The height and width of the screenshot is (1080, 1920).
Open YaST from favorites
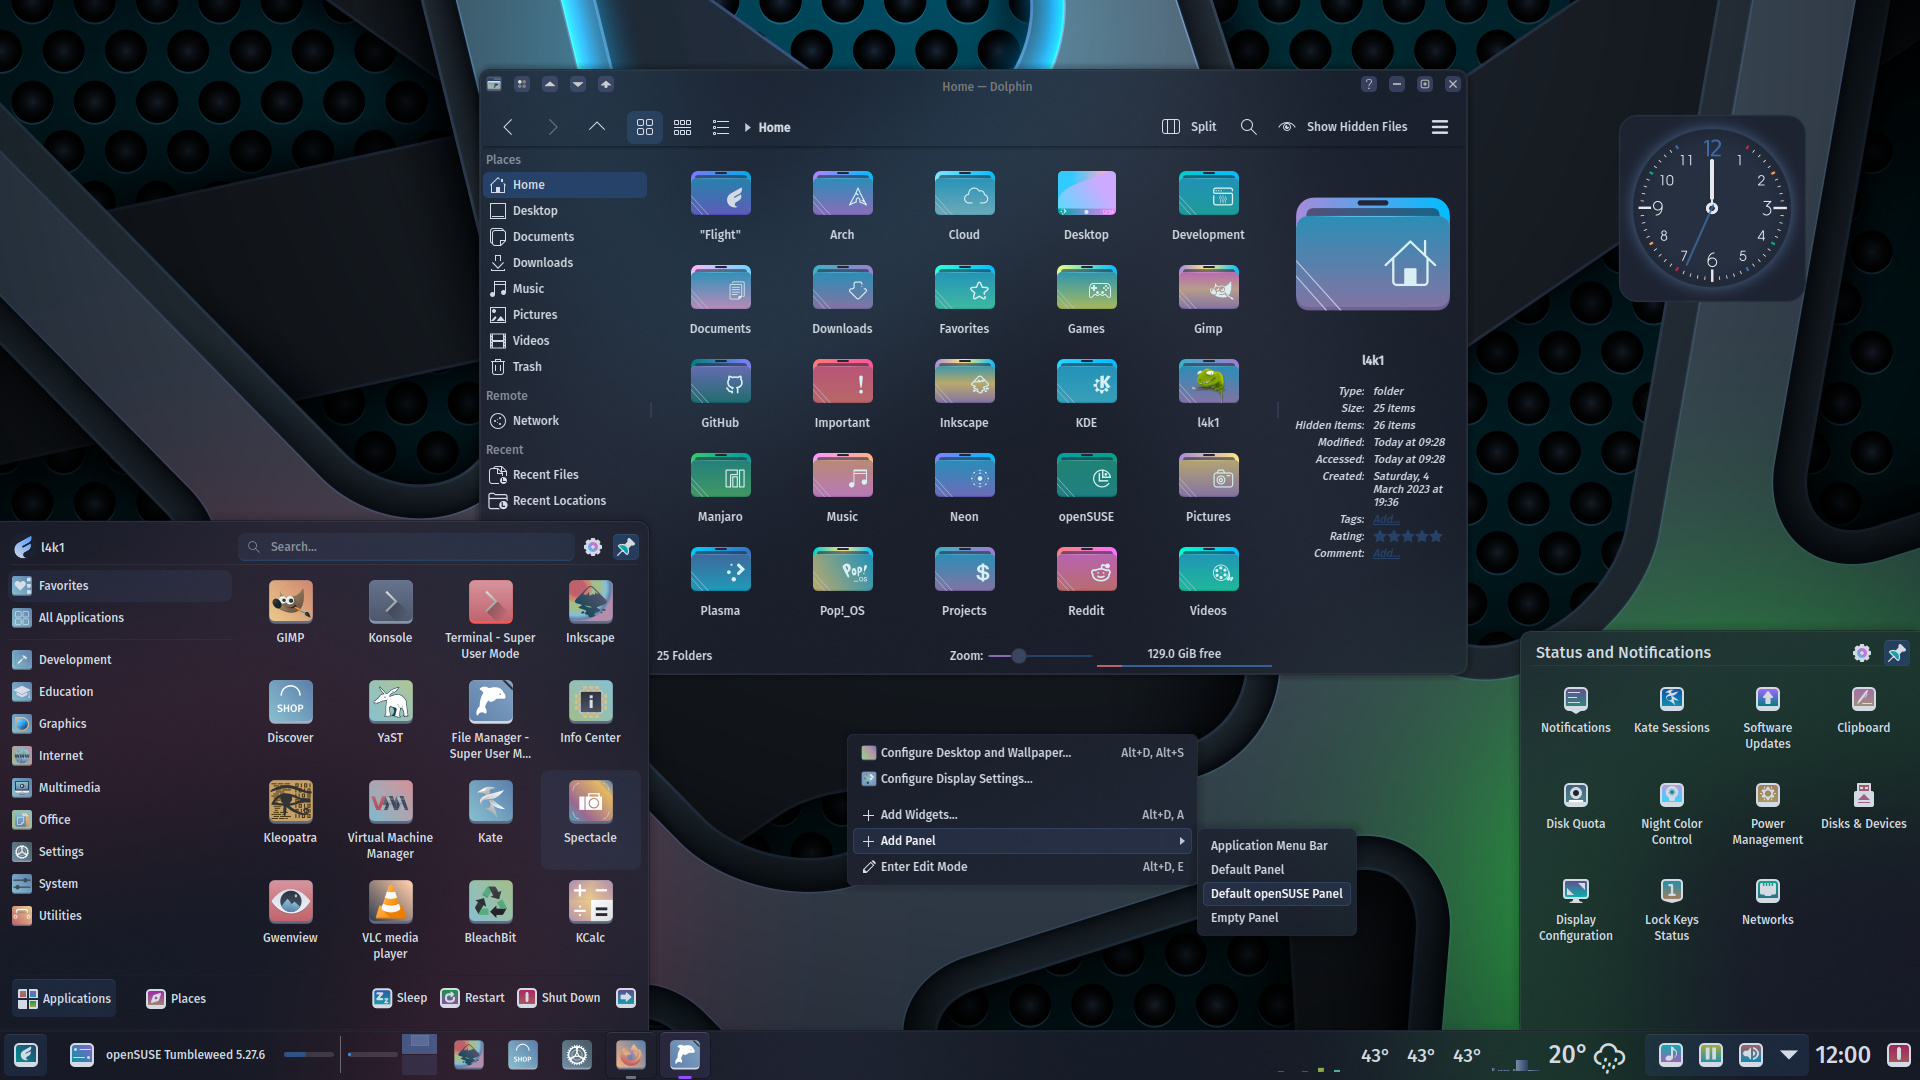390,712
